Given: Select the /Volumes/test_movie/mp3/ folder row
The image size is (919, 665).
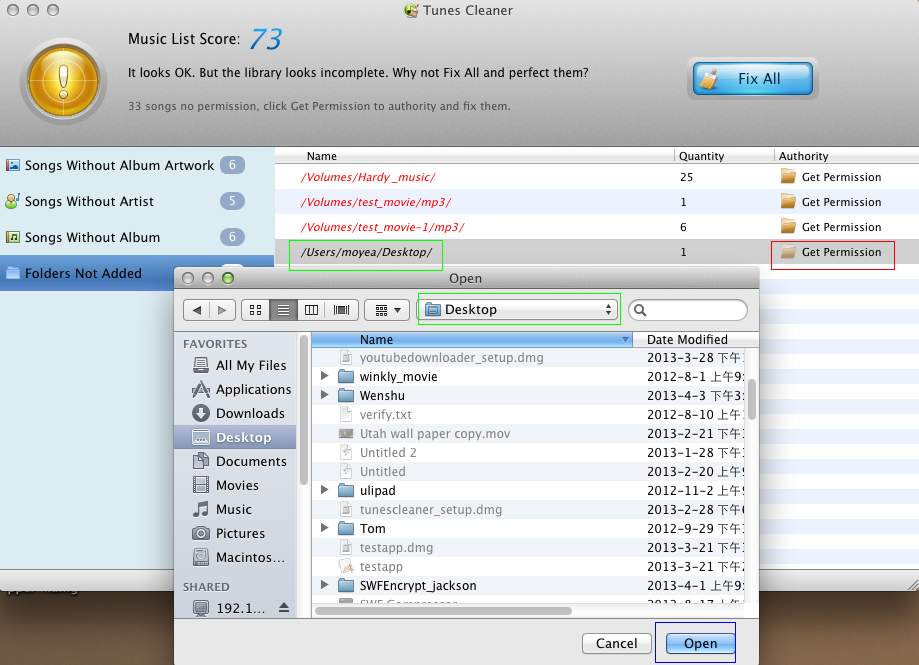Looking at the screenshot, I should point(597,202).
